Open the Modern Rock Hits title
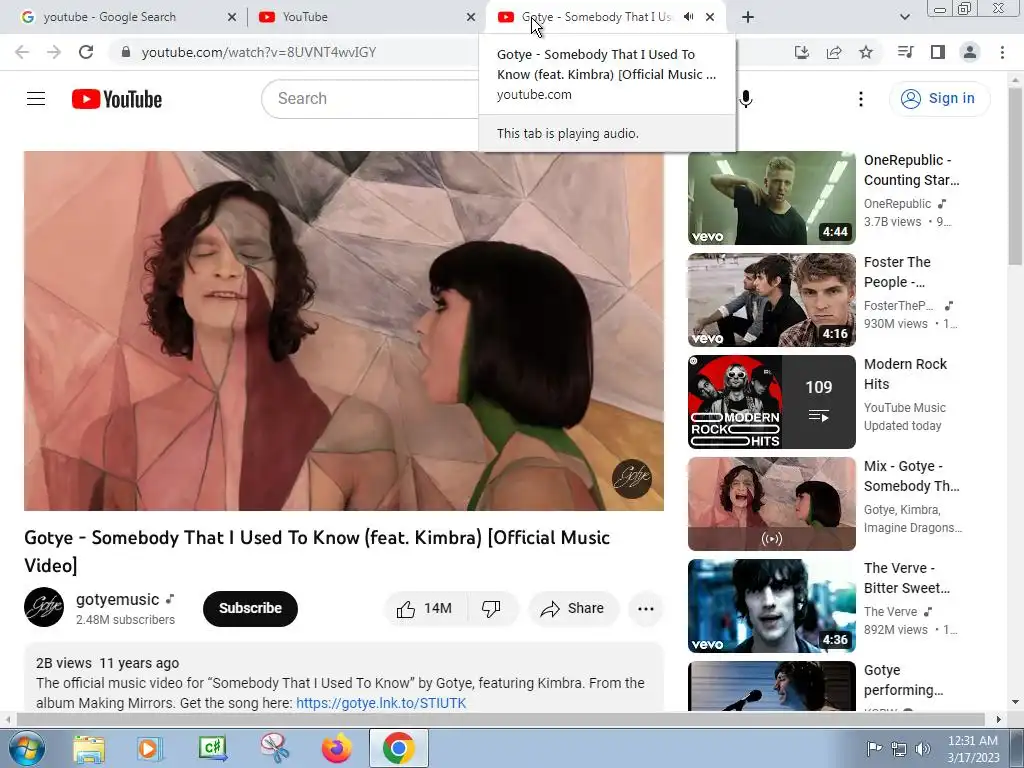This screenshot has width=1024, height=768. [905, 374]
